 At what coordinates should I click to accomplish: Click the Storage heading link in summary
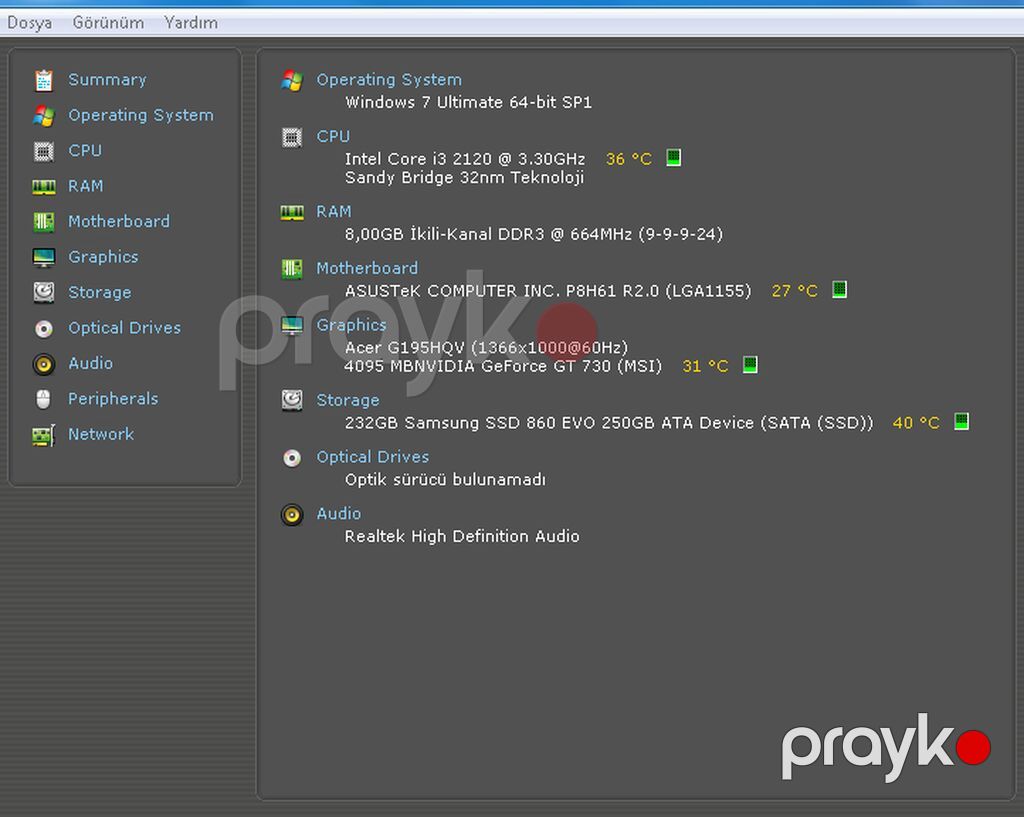[347, 400]
